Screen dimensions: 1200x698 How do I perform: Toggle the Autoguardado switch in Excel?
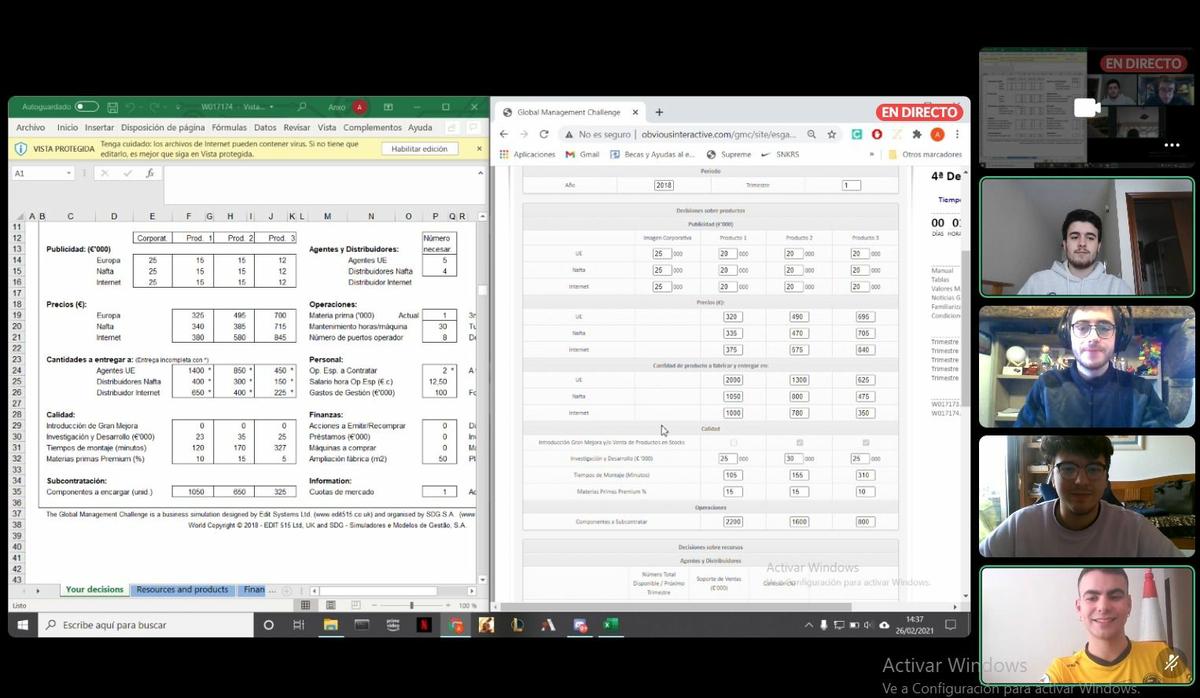tap(86, 107)
